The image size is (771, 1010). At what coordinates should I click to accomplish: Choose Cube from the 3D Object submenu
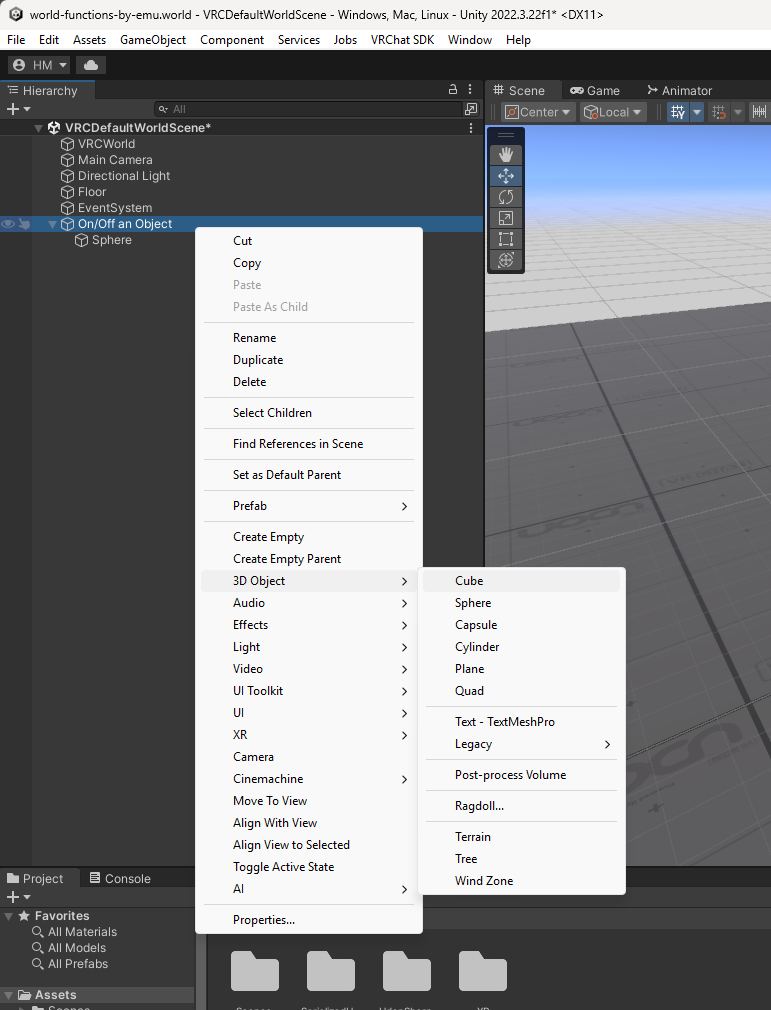[469, 581]
